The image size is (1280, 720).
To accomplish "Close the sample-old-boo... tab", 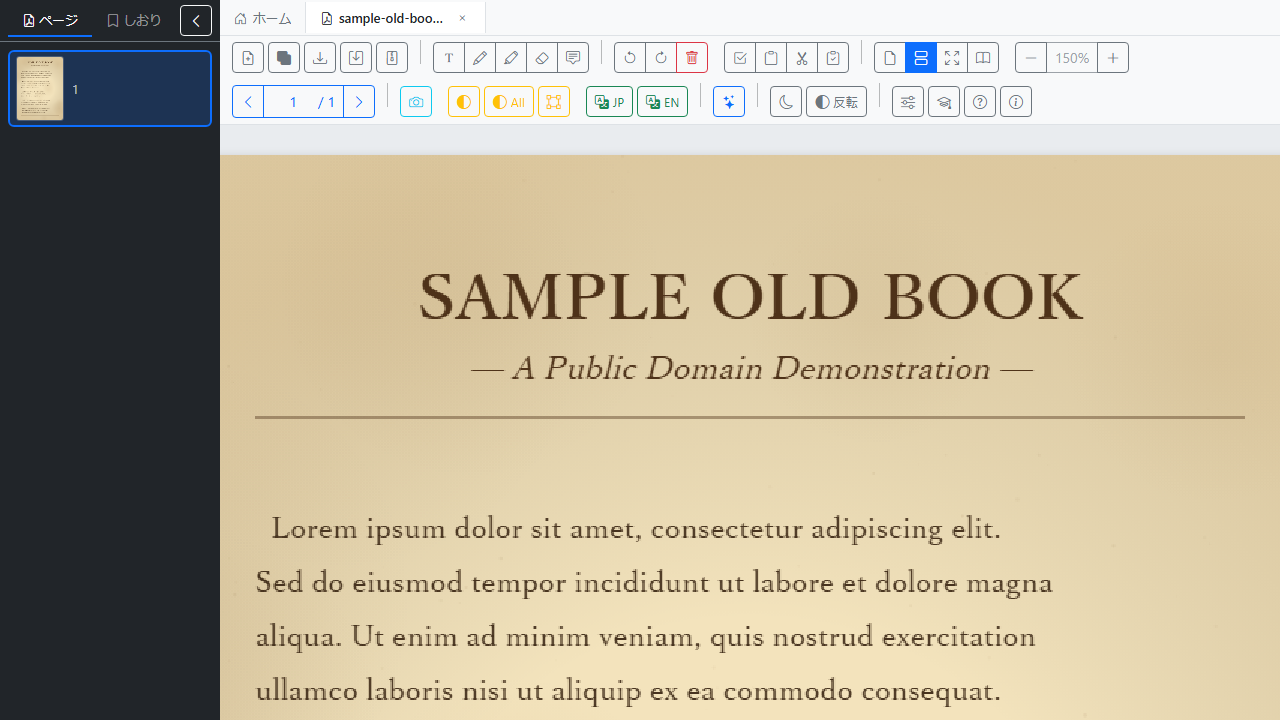I will [x=462, y=18].
